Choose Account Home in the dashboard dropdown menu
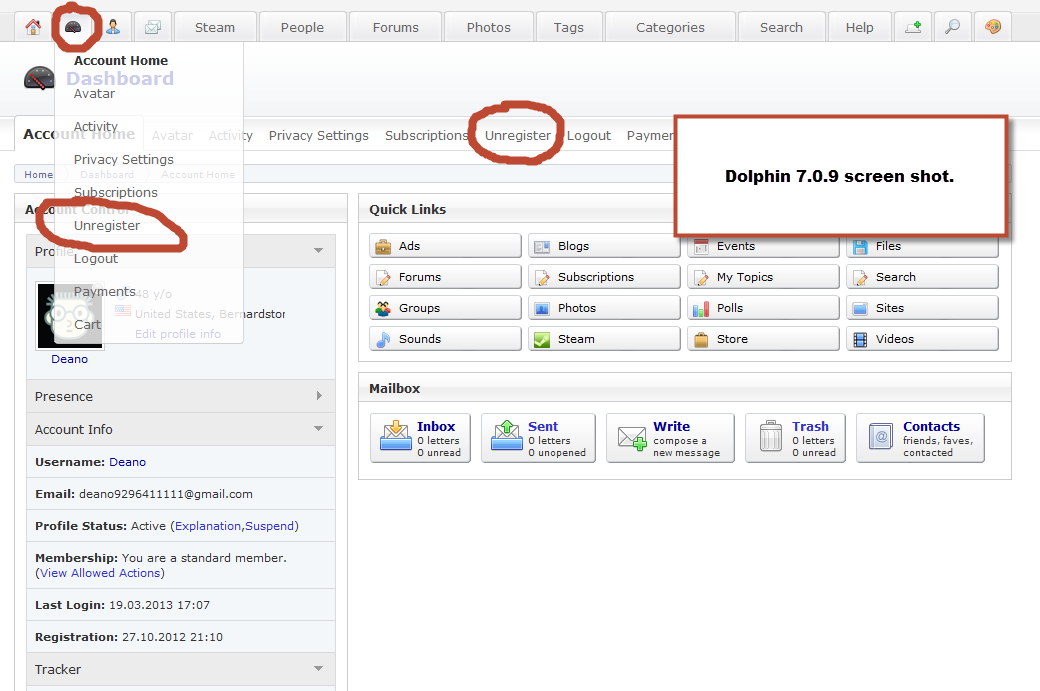 click(x=121, y=60)
